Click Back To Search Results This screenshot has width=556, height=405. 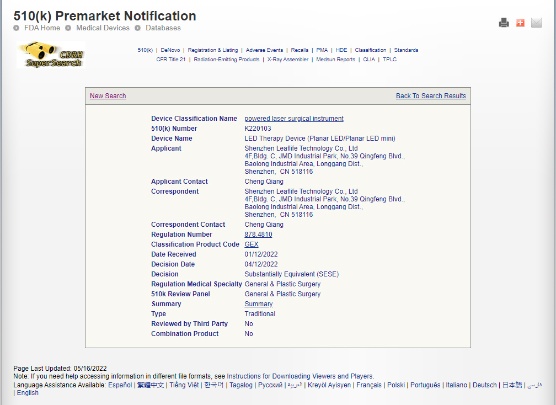[431, 95]
